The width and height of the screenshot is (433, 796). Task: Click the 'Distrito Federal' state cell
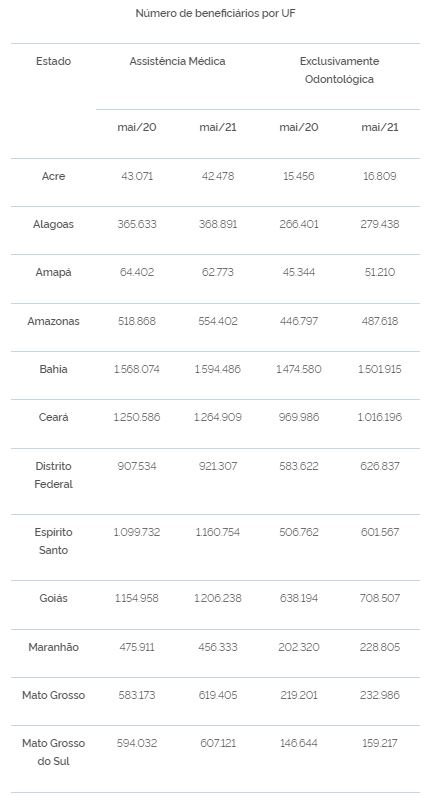[x=53, y=475]
